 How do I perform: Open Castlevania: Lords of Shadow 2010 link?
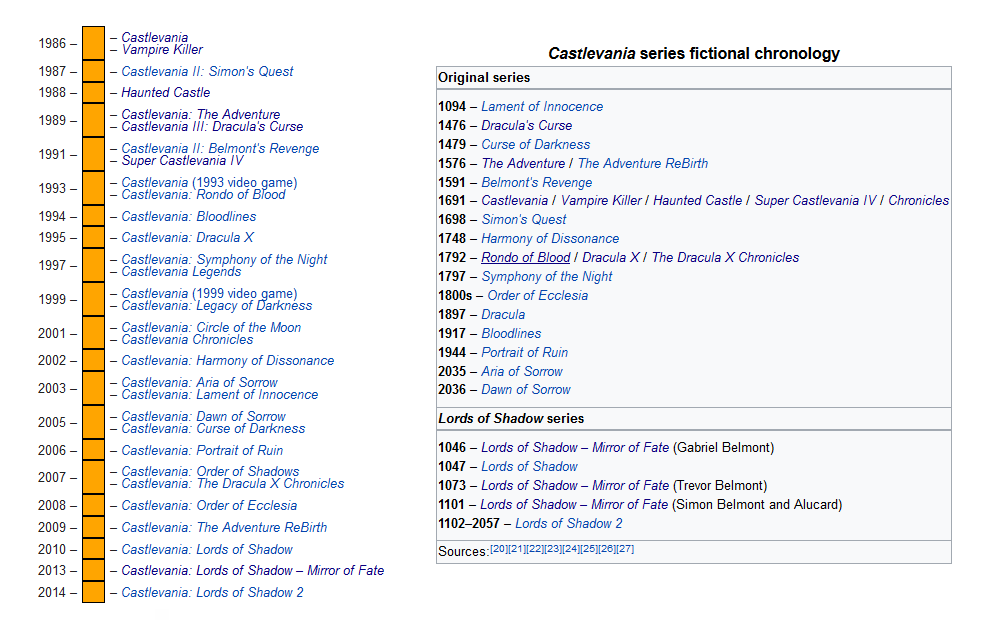coord(207,550)
